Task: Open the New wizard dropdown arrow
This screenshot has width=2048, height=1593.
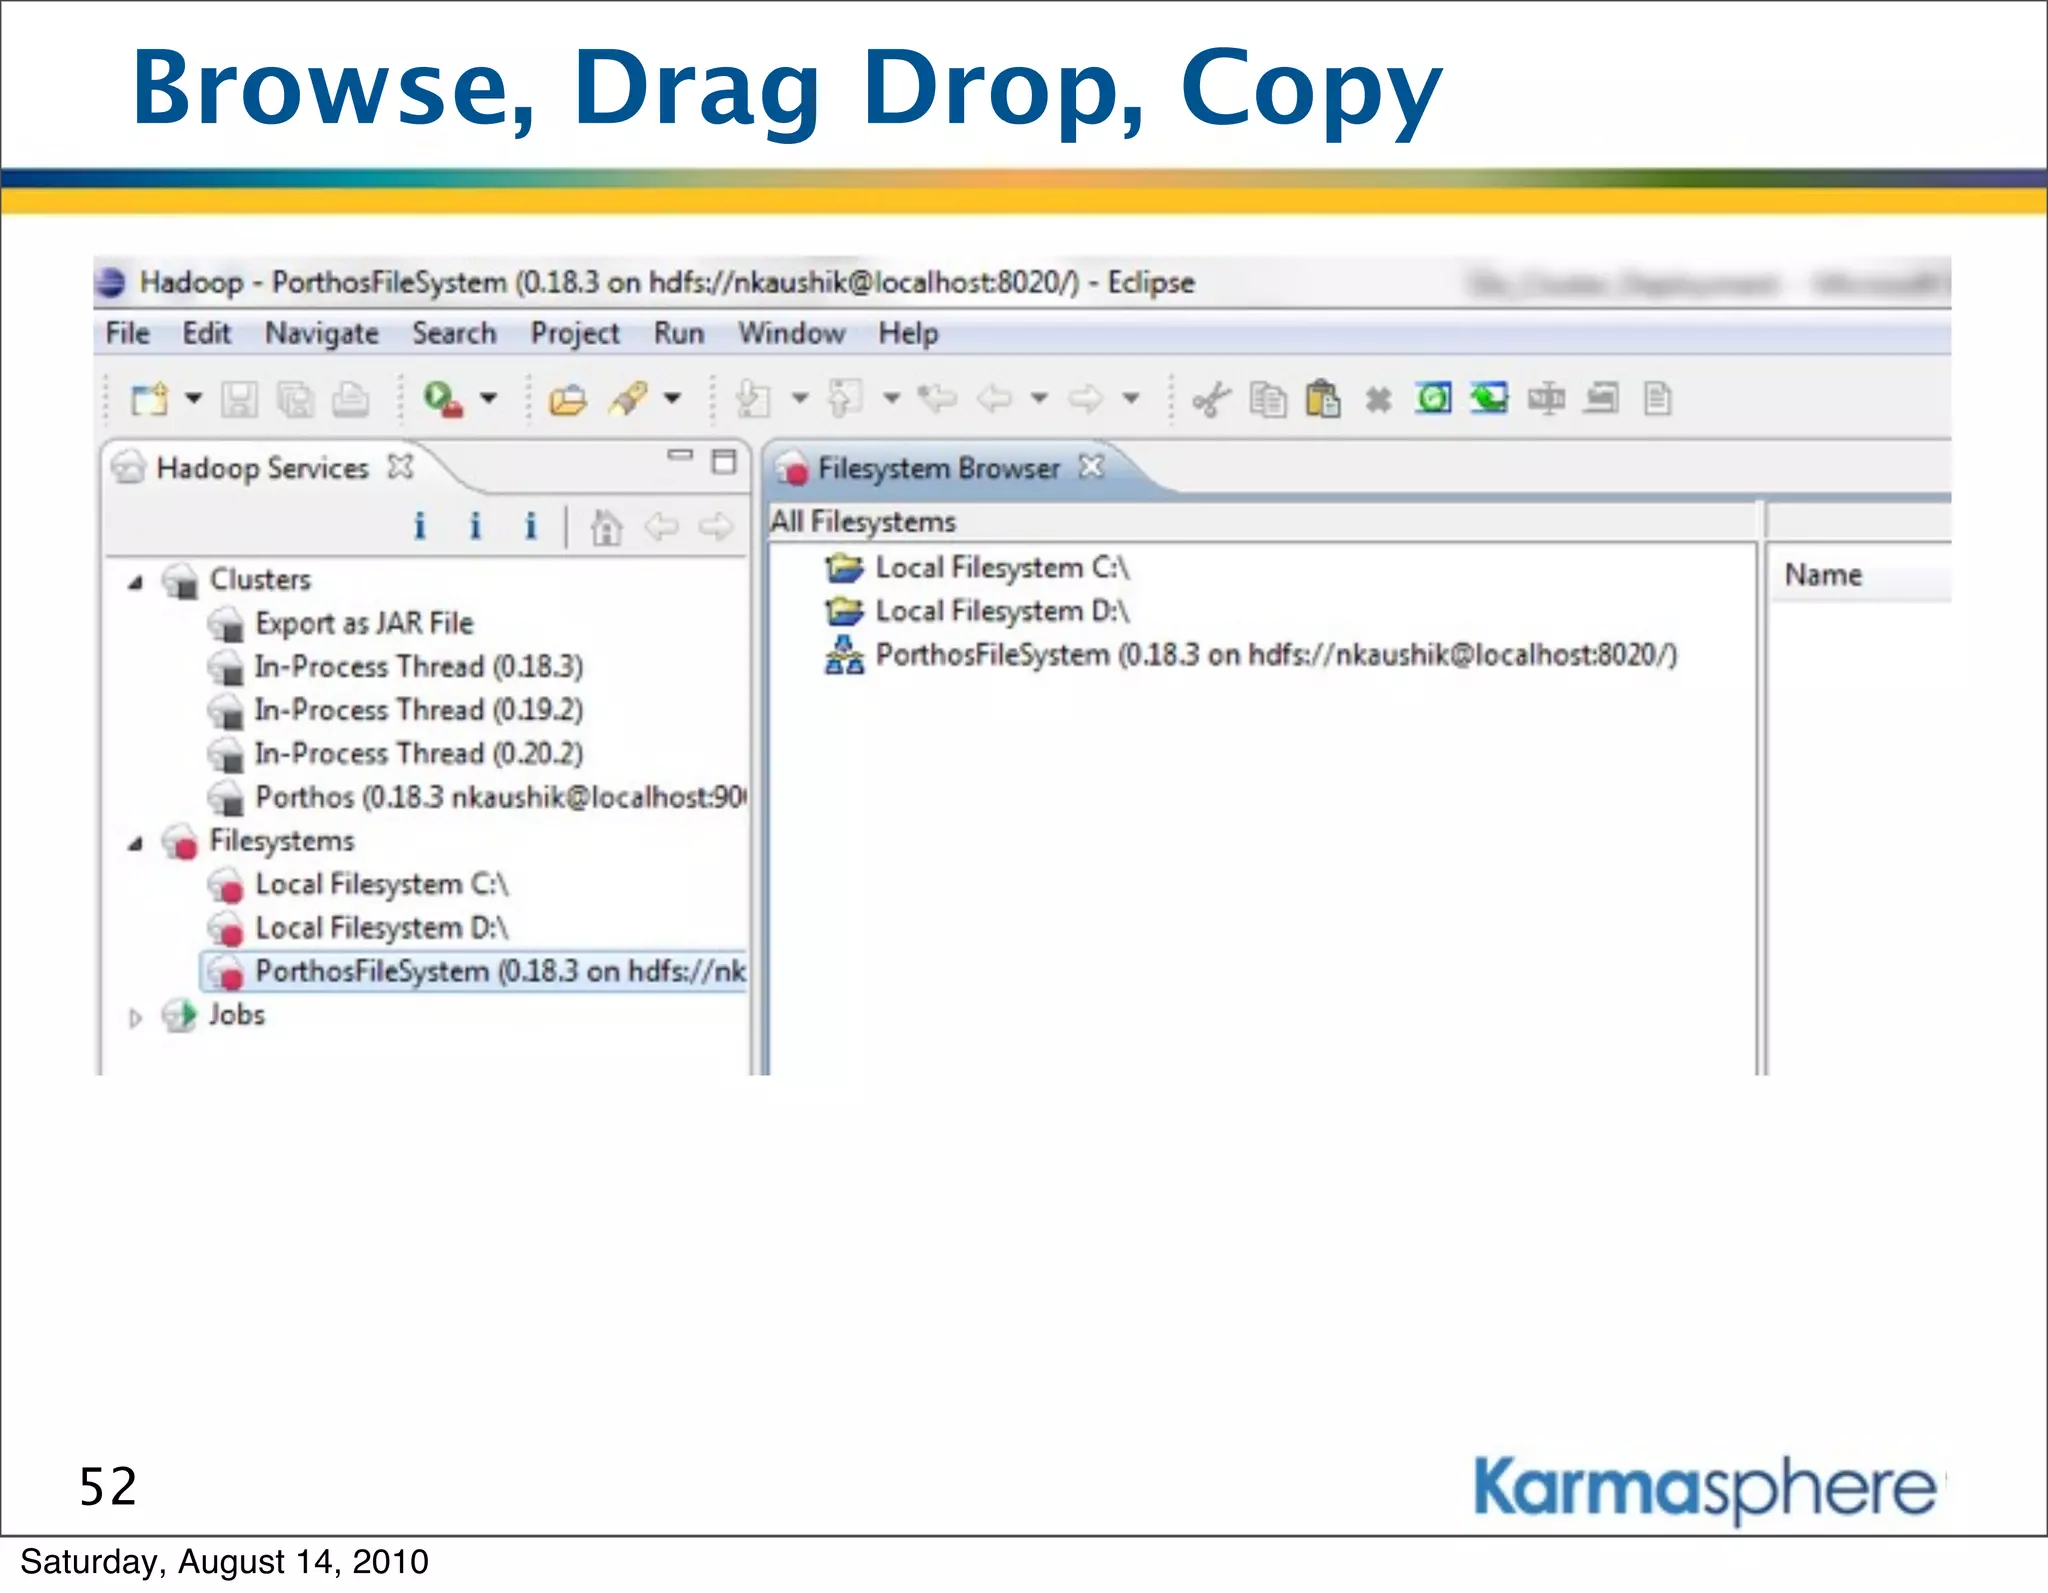Action: pyautogui.click(x=194, y=399)
